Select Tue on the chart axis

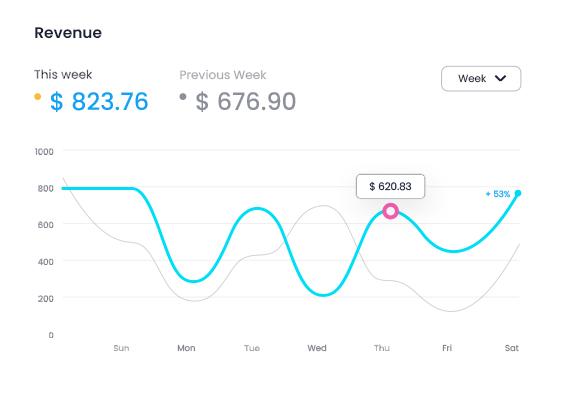(252, 348)
